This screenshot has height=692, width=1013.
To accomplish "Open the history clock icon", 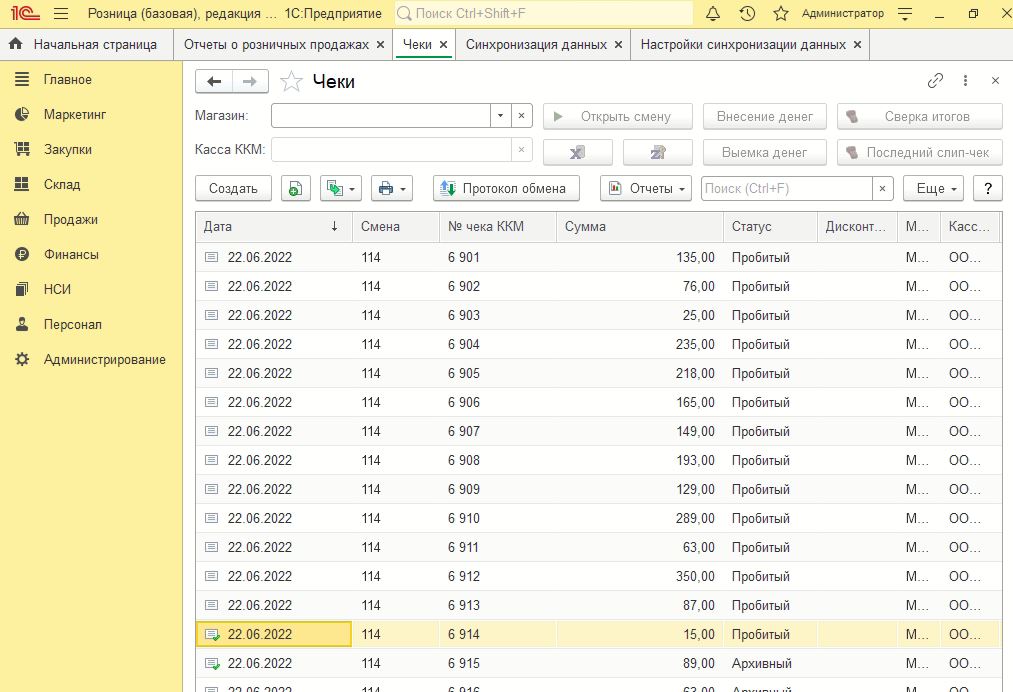I will click(x=747, y=14).
